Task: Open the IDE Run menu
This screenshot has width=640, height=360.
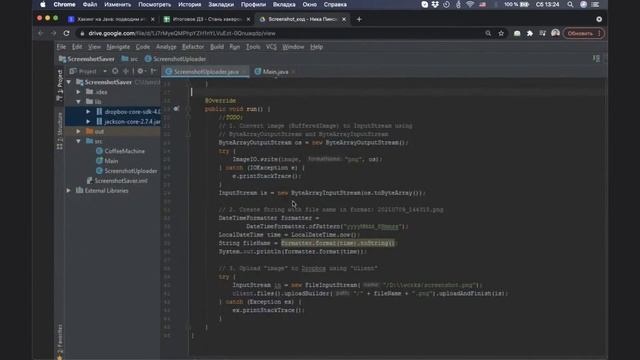Action: click(x=234, y=47)
